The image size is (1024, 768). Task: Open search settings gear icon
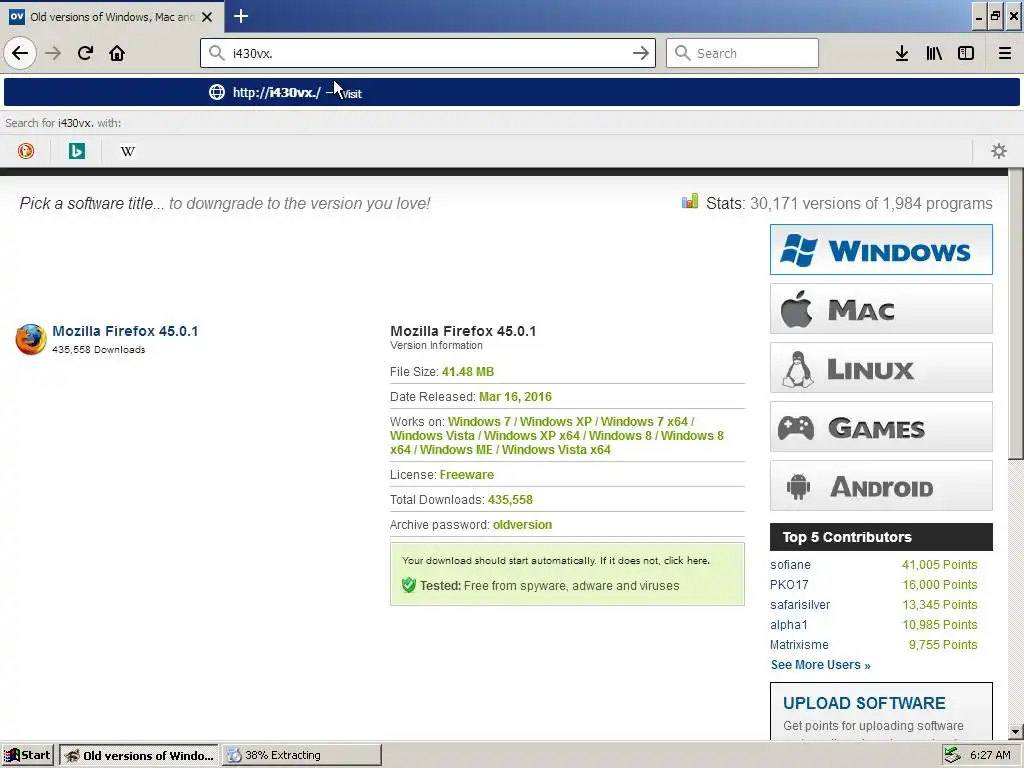pos(999,151)
